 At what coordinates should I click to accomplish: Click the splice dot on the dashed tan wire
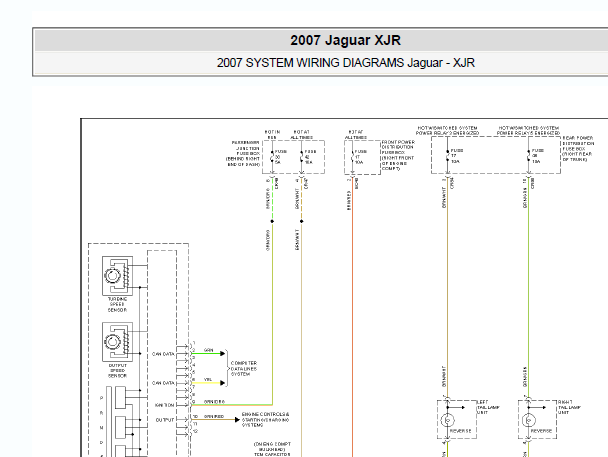click(302, 221)
